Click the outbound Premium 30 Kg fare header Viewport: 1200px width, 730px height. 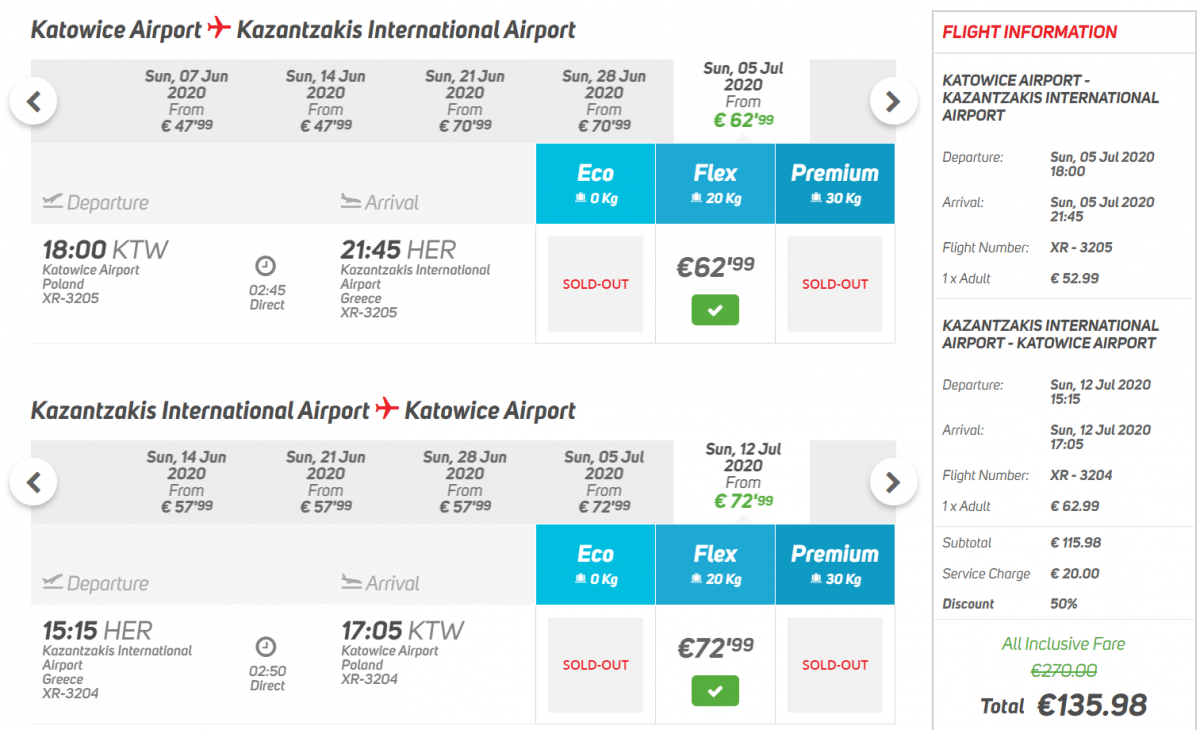click(835, 183)
